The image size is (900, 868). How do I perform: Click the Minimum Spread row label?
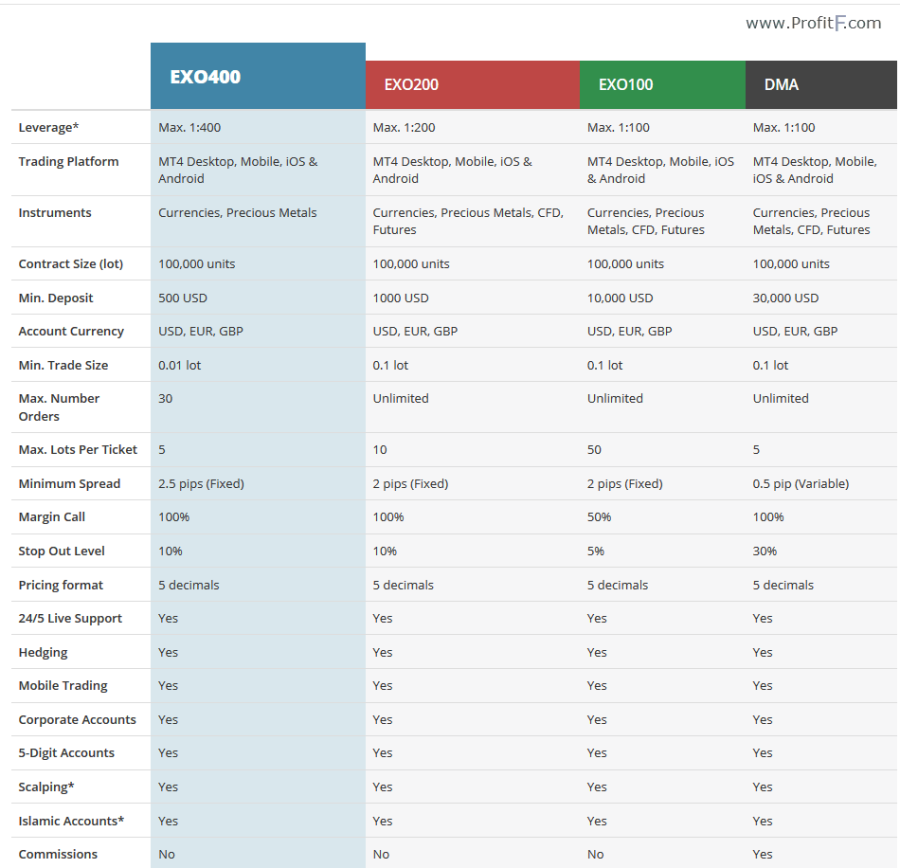click(x=69, y=483)
